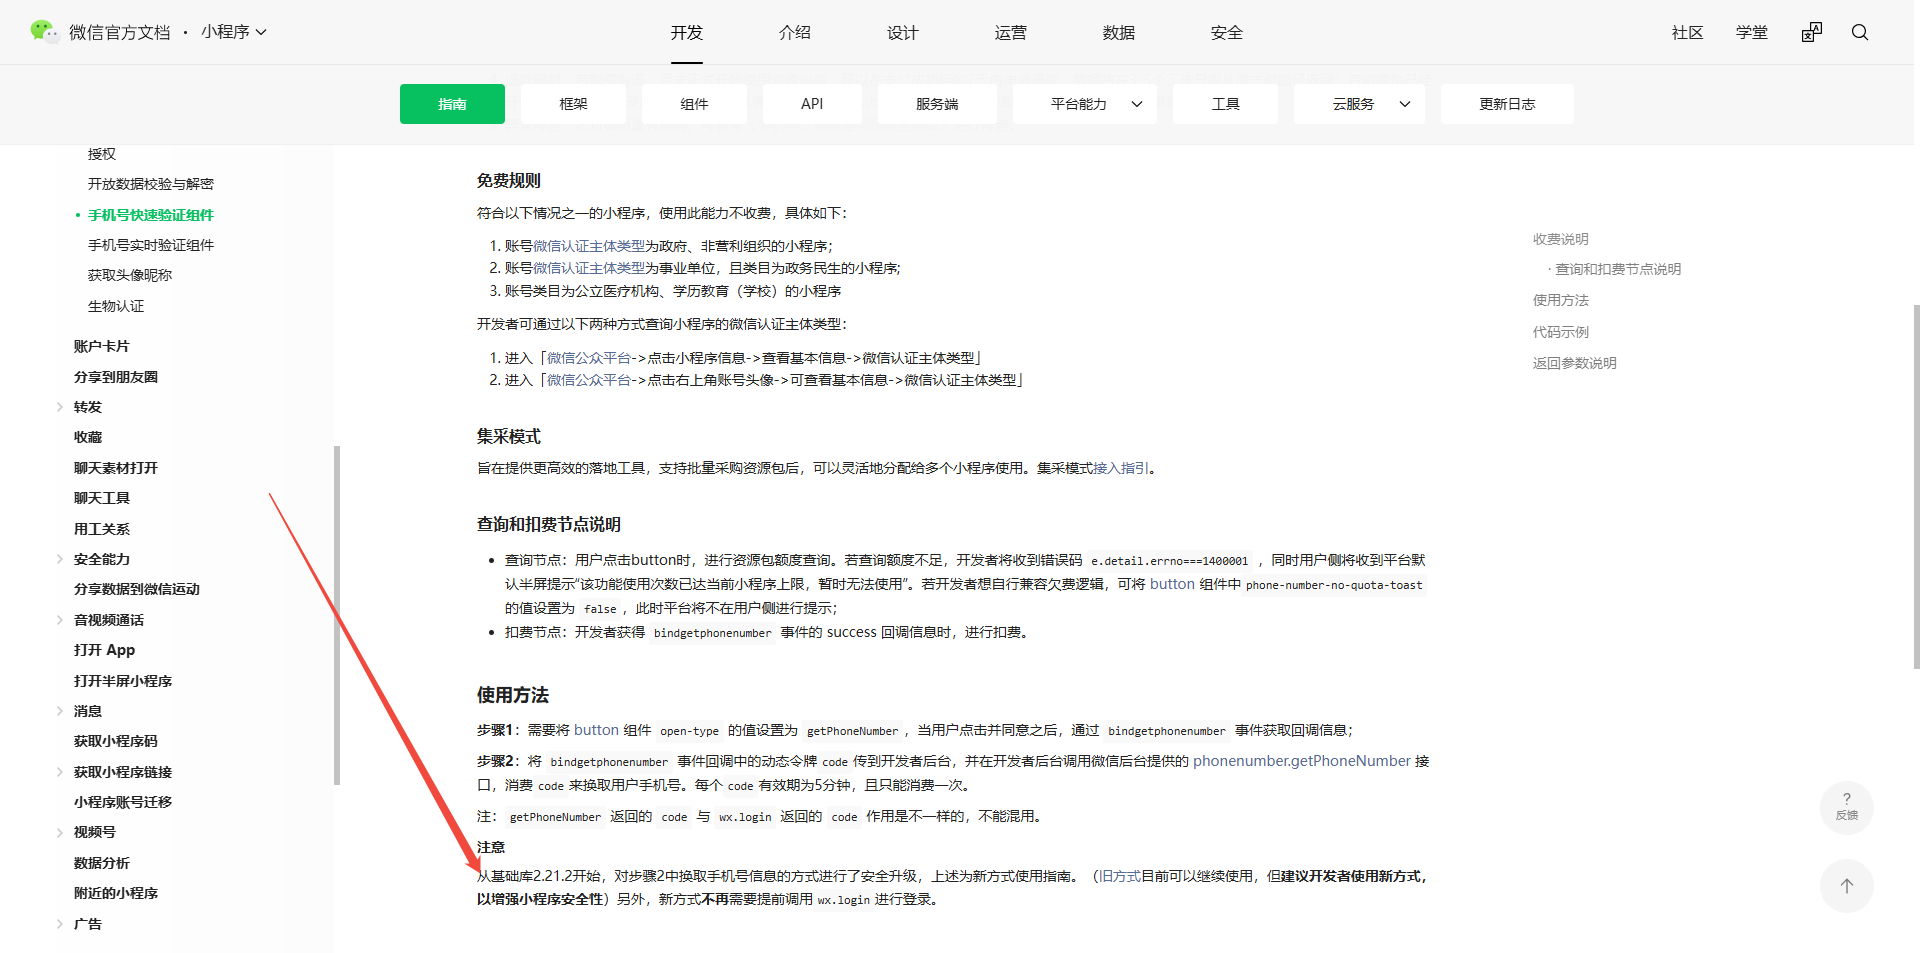Expand the 音视频通话 sidebar section

[60, 620]
